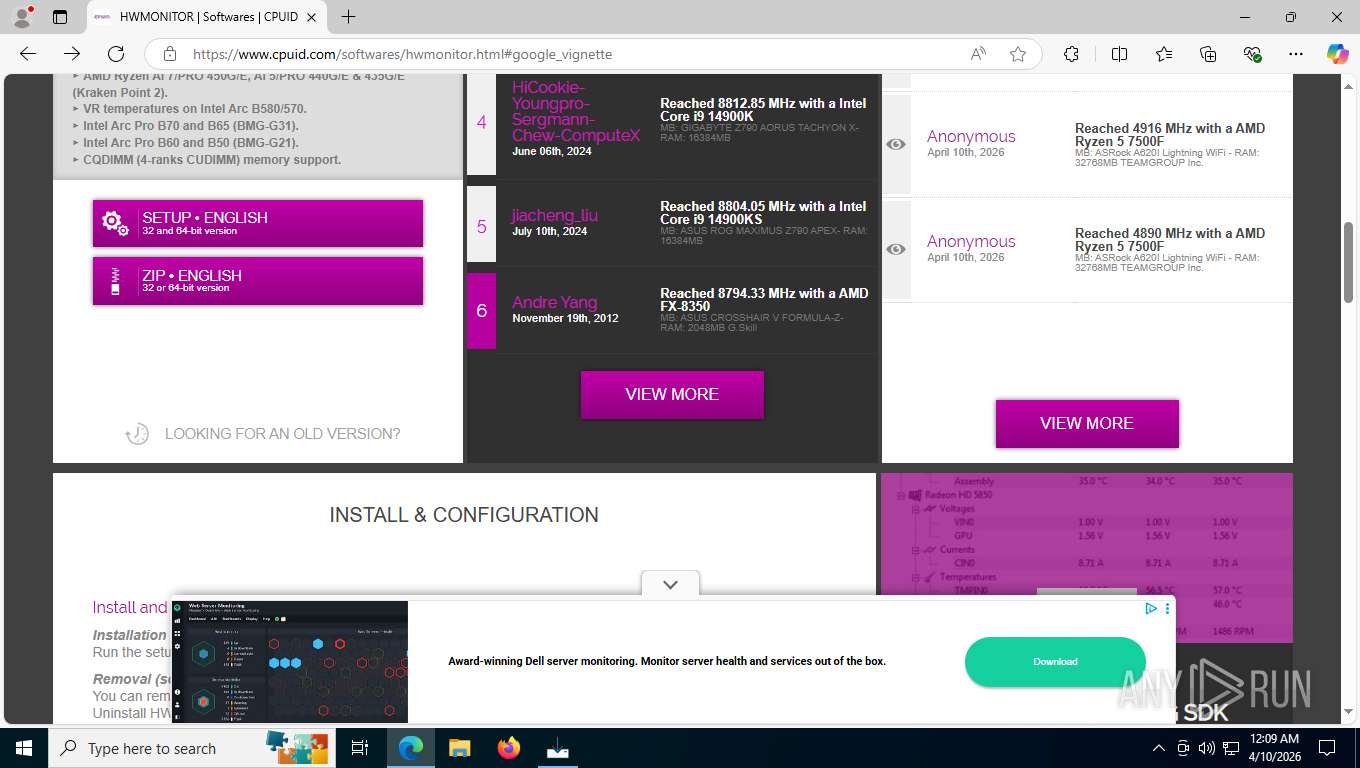Click the Dell server monitoring ad thumbnail
The image size is (1360, 768).
pos(290,662)
